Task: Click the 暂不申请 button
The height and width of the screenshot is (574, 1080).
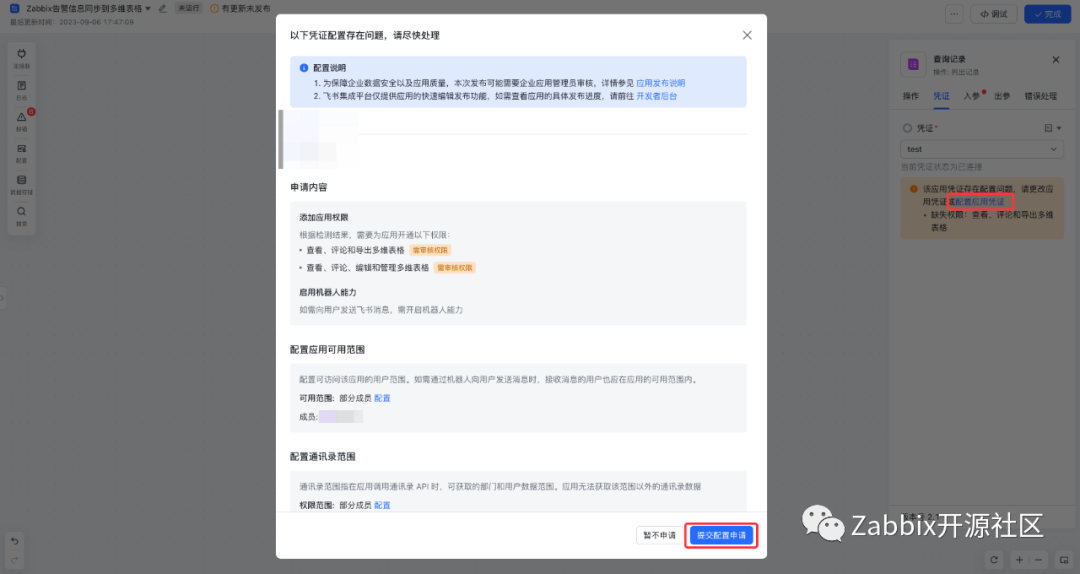Action: (659, 535)
